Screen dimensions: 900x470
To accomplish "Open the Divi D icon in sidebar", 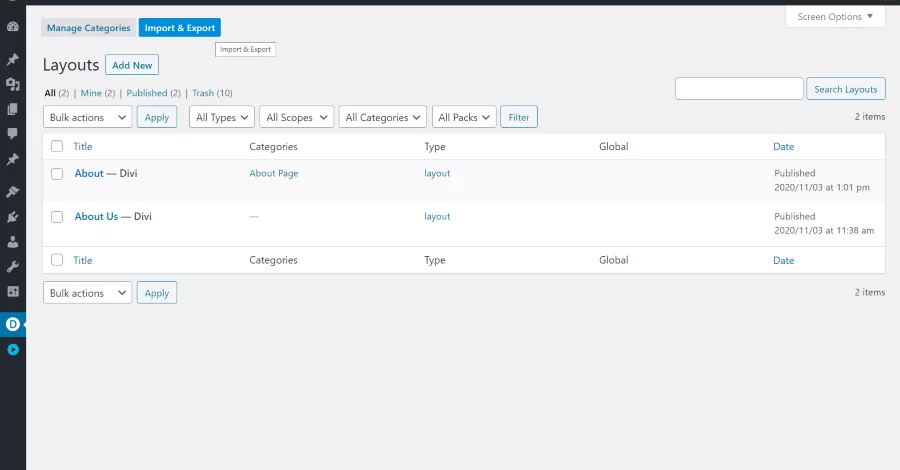I will [x=13, y=324].
